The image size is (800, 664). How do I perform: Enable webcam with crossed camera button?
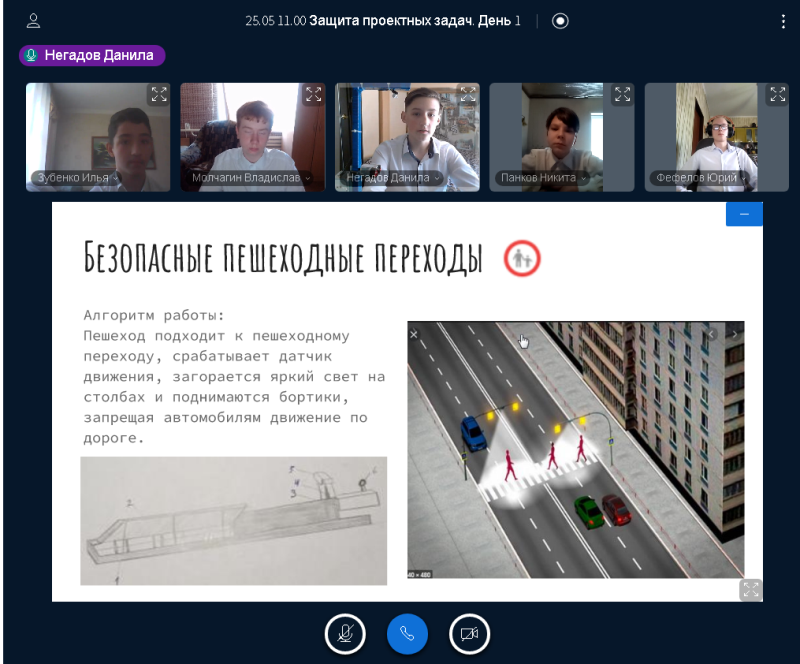[x=469, y=633]
